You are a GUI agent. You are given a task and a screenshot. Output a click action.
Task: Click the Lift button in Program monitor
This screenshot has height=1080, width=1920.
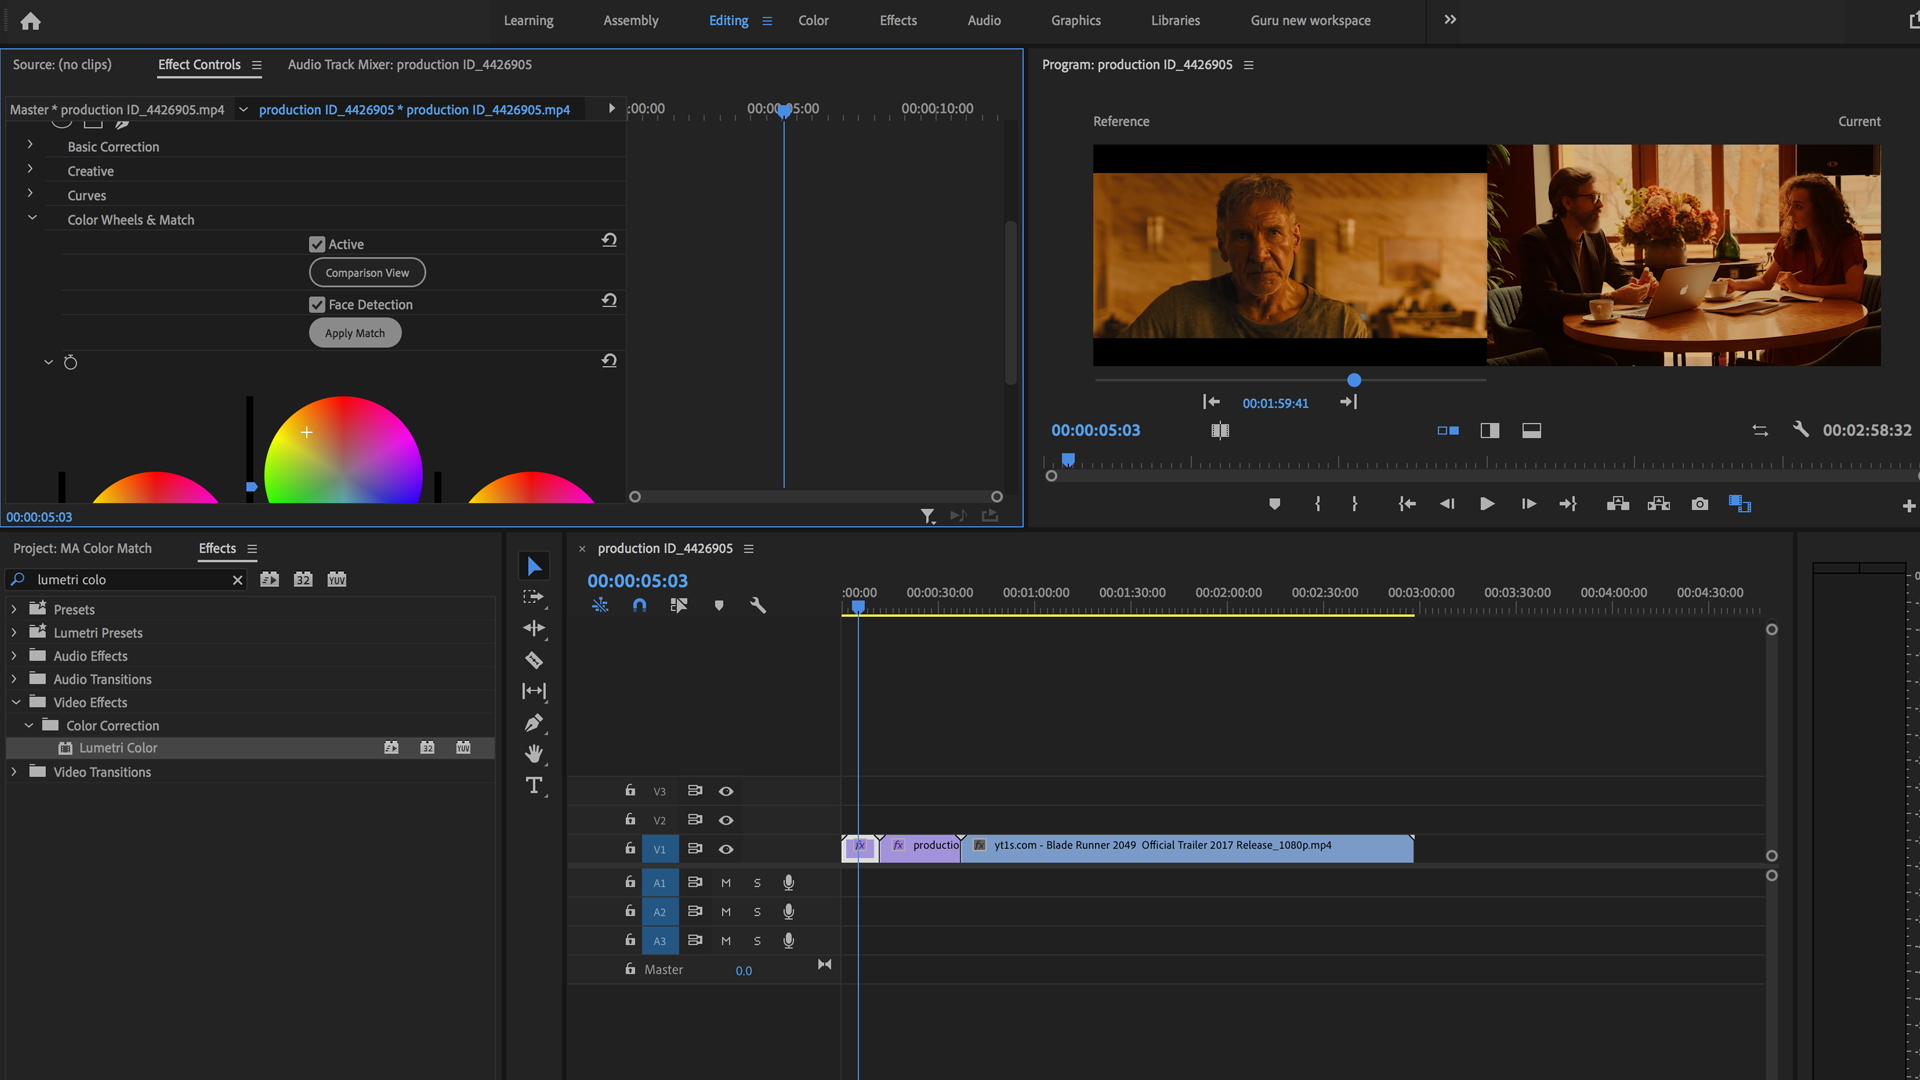pyautogui.click(x=1618, y=504)
